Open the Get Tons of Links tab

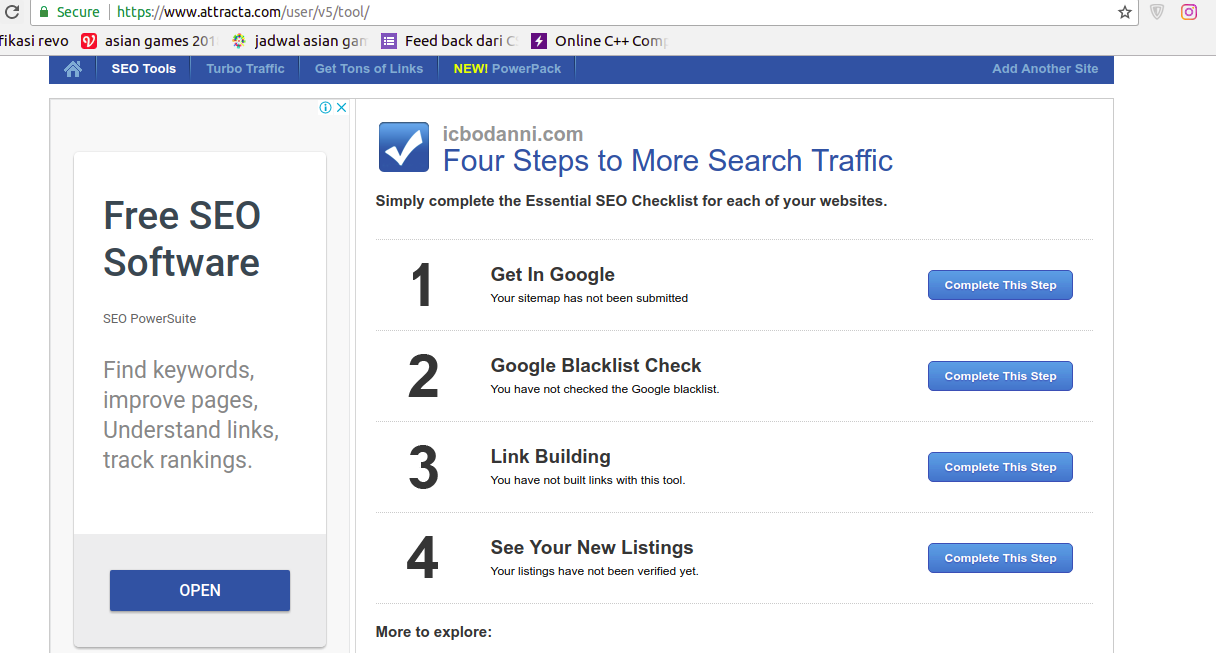[x=369, y=69]
